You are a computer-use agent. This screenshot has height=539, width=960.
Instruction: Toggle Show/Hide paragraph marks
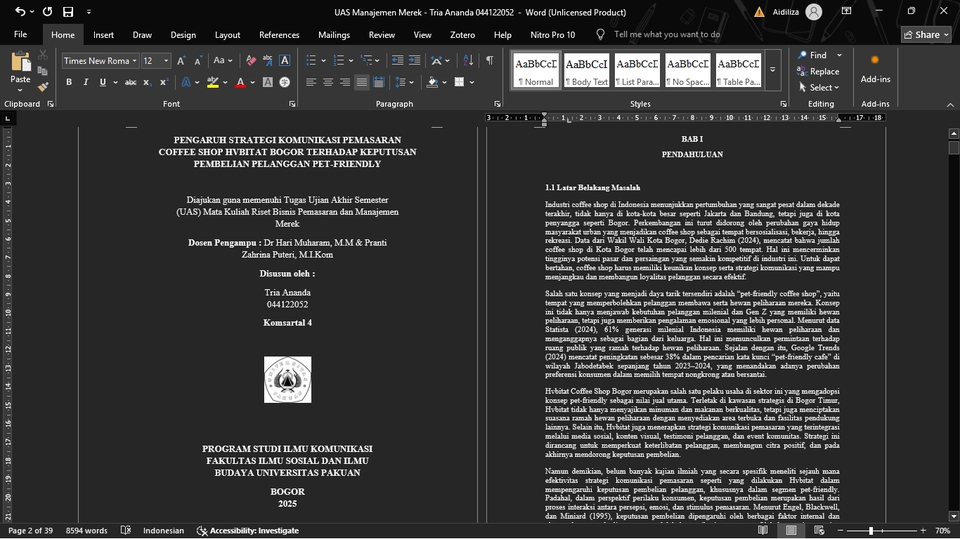point(489,60)
